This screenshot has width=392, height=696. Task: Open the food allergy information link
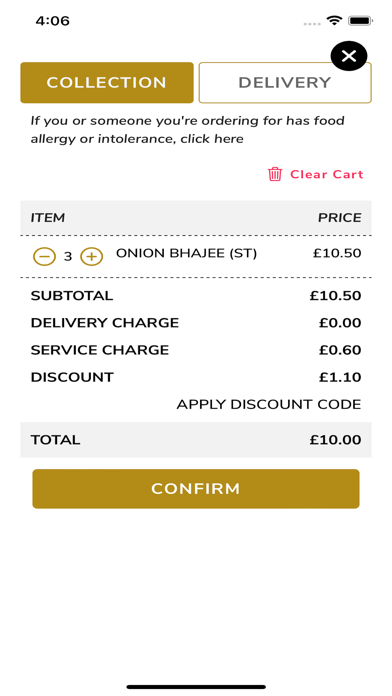pyautogui.click(x=187, y=130)
